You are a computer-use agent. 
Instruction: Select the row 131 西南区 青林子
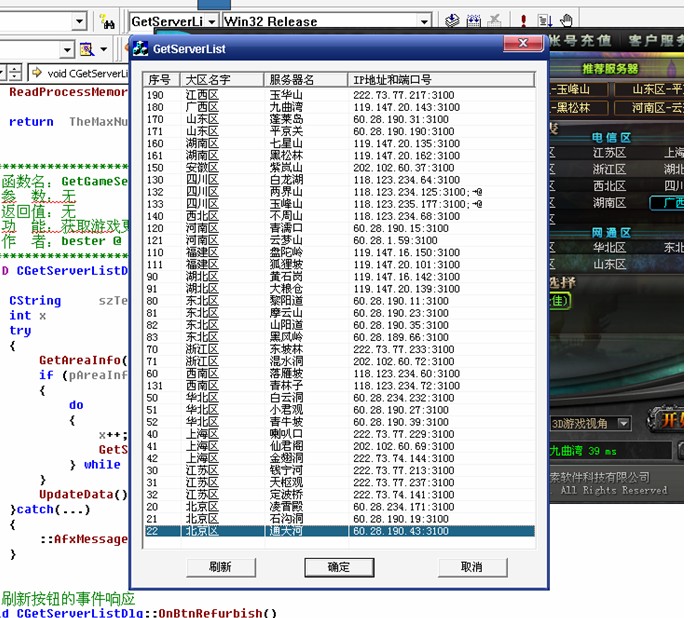click(339, 386)
